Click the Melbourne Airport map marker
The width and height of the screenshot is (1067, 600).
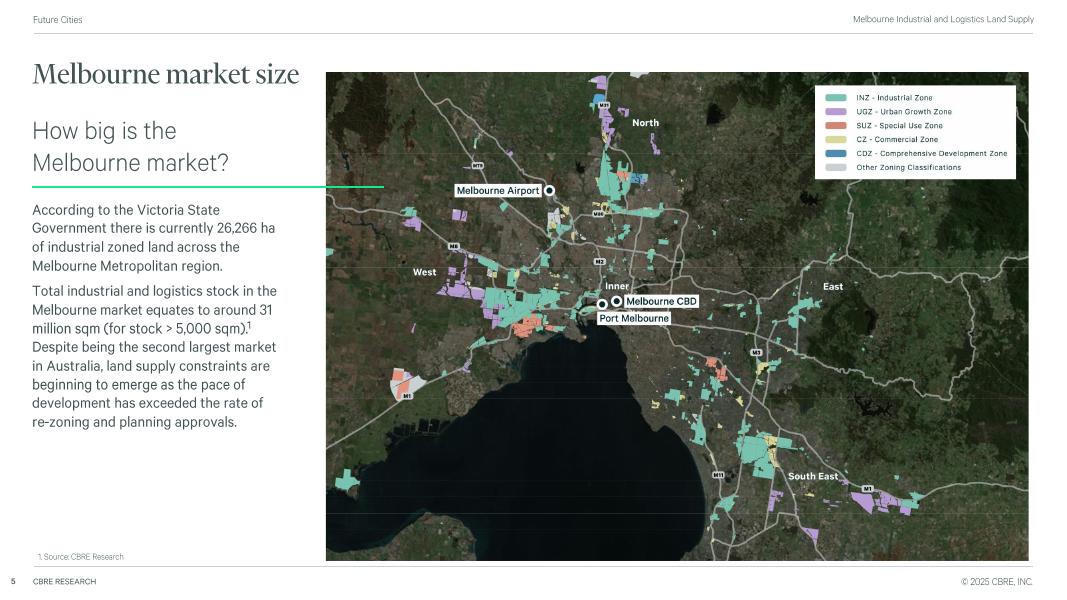click(x=549, y=190)
